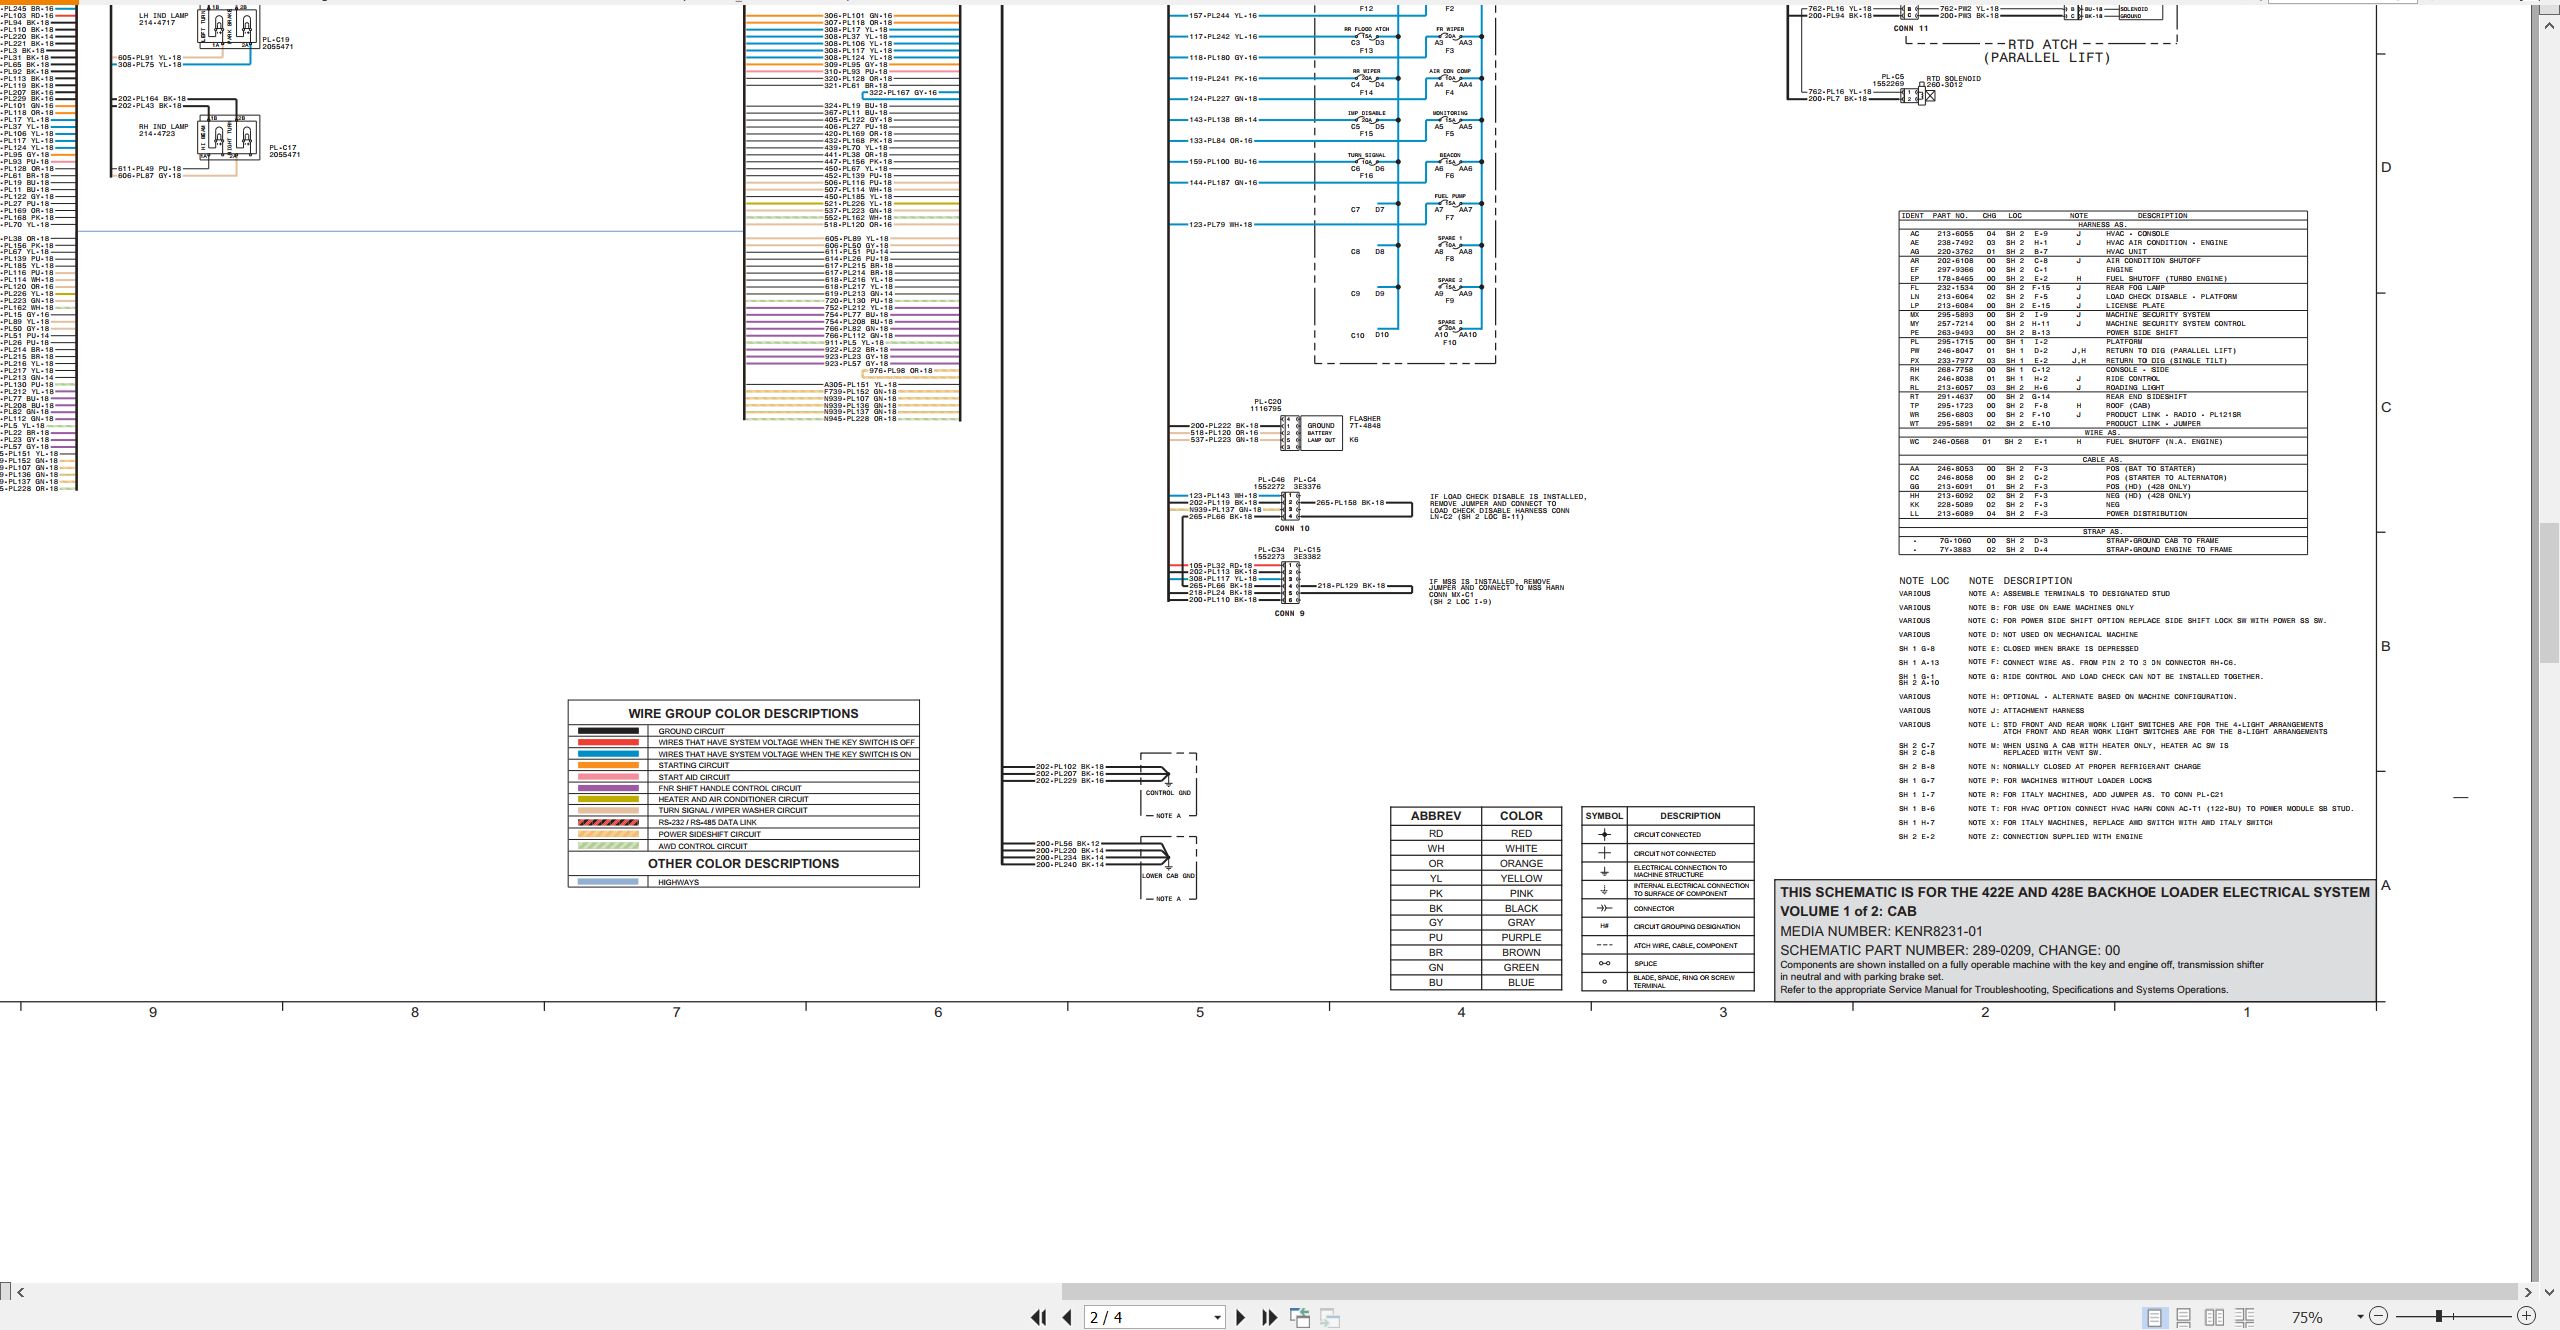
Task: Click the RTD ATCH (PARALLEL LIFT) label
Action: click(2046, 51)
